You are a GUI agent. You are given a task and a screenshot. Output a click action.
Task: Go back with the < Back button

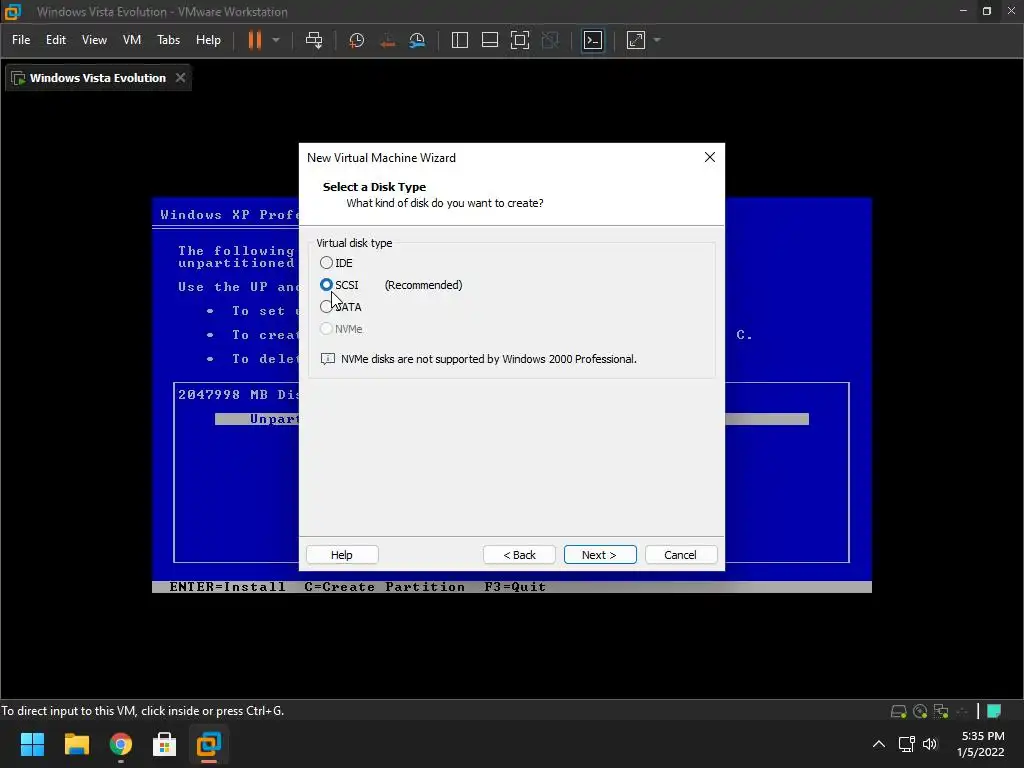[519, 554]
